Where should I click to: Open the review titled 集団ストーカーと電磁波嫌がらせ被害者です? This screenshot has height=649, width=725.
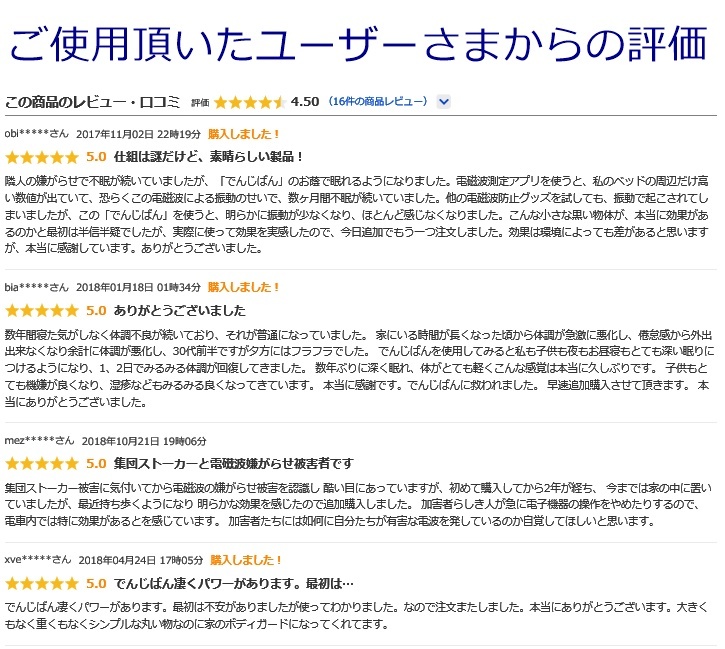pos(234,464)
